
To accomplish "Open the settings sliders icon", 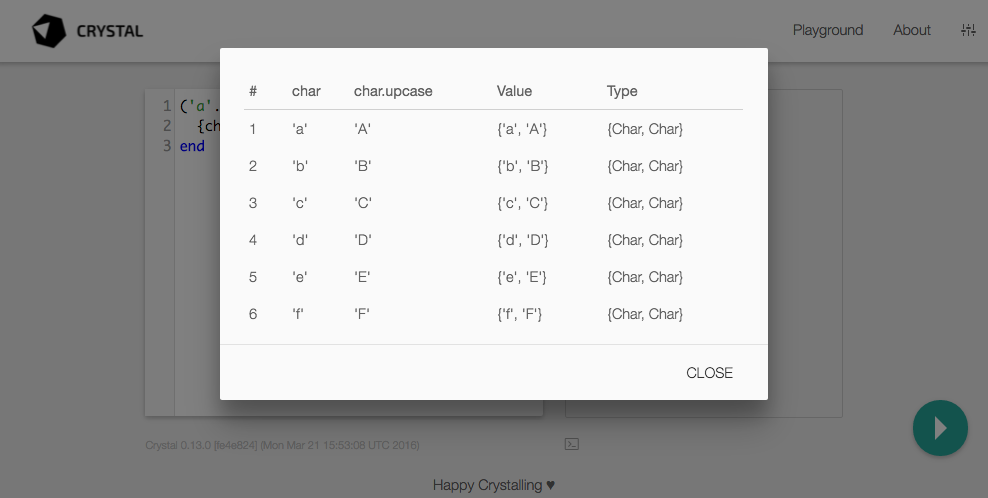I will [x=967, y=30].
